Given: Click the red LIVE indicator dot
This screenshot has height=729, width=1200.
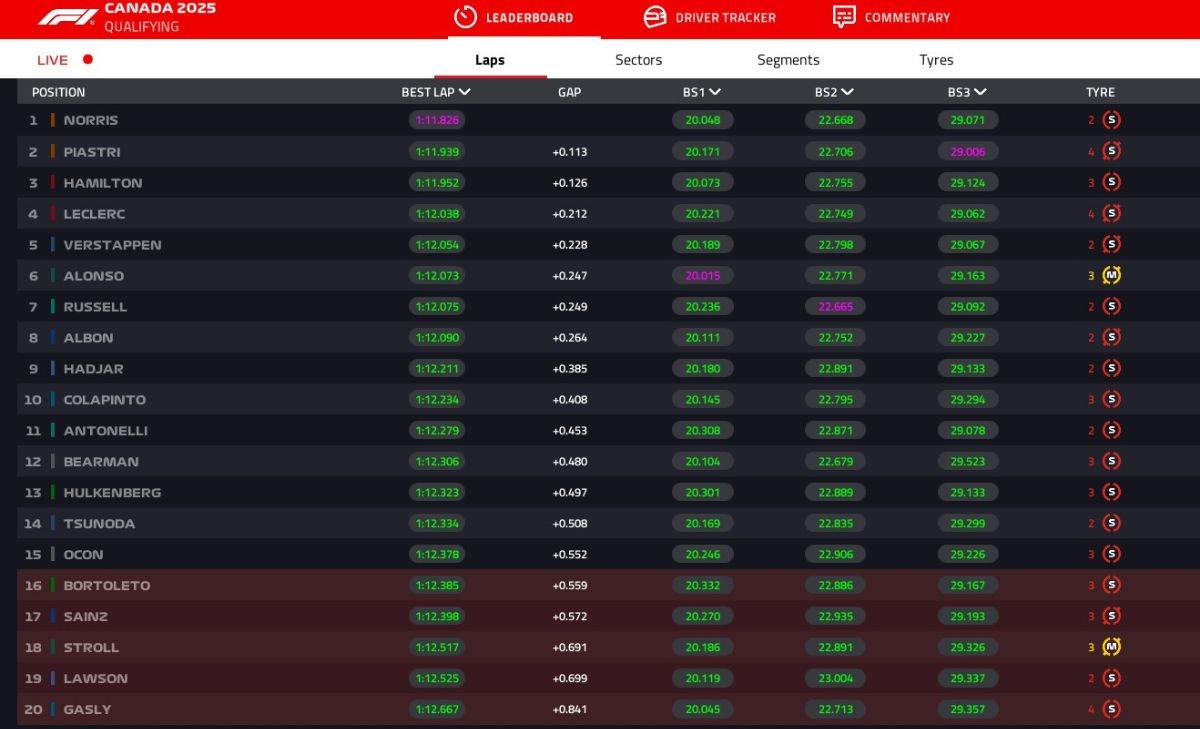Looking at the screenshot, I should click(88, 59).
